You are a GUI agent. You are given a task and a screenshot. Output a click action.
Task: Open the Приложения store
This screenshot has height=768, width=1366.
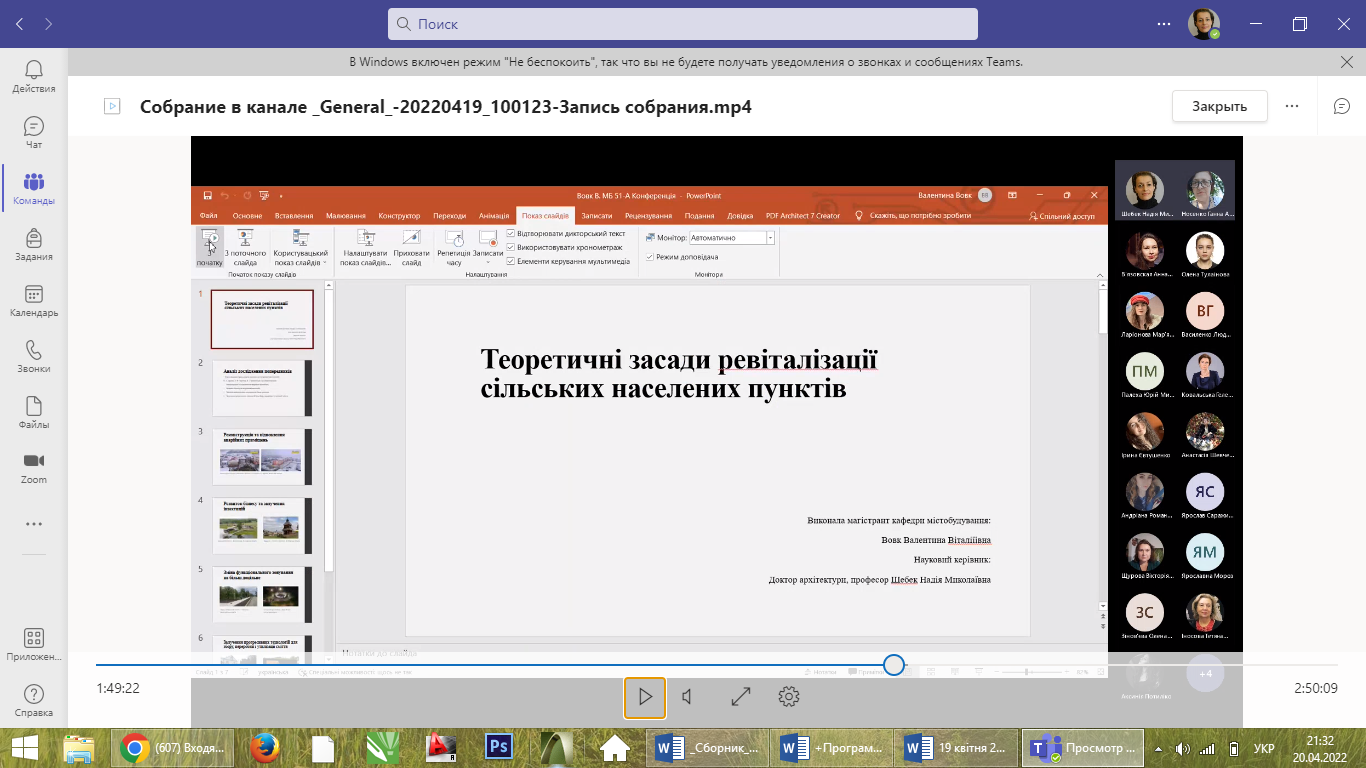(x=33, y=644)
